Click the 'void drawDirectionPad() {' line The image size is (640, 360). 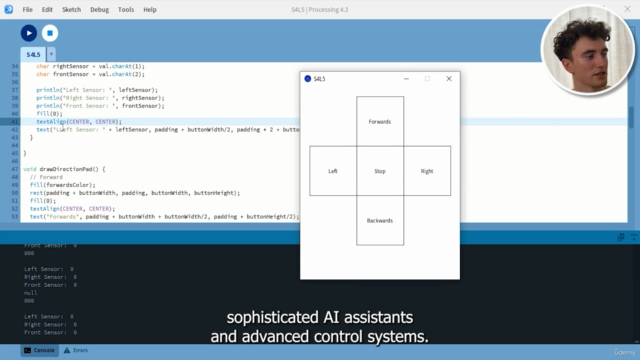[x=64, y=169]
